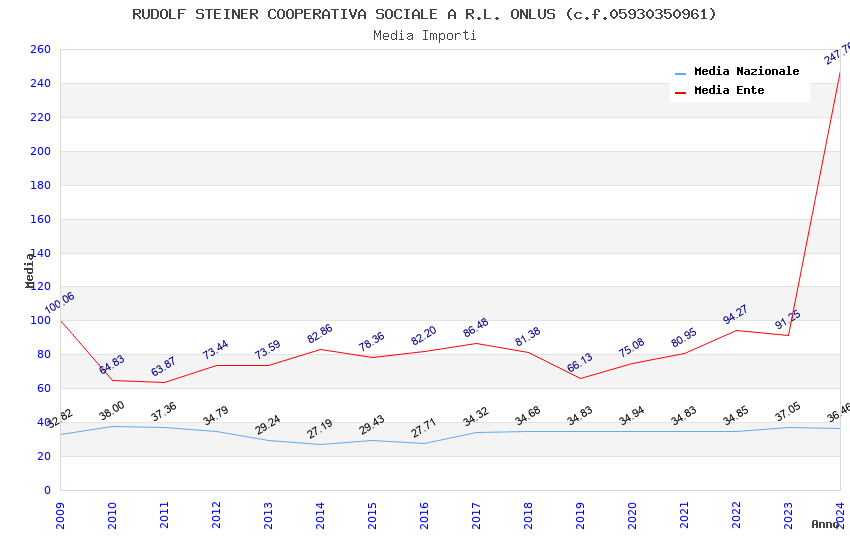Click the 2019 x-axis year label

click(581, 515)
